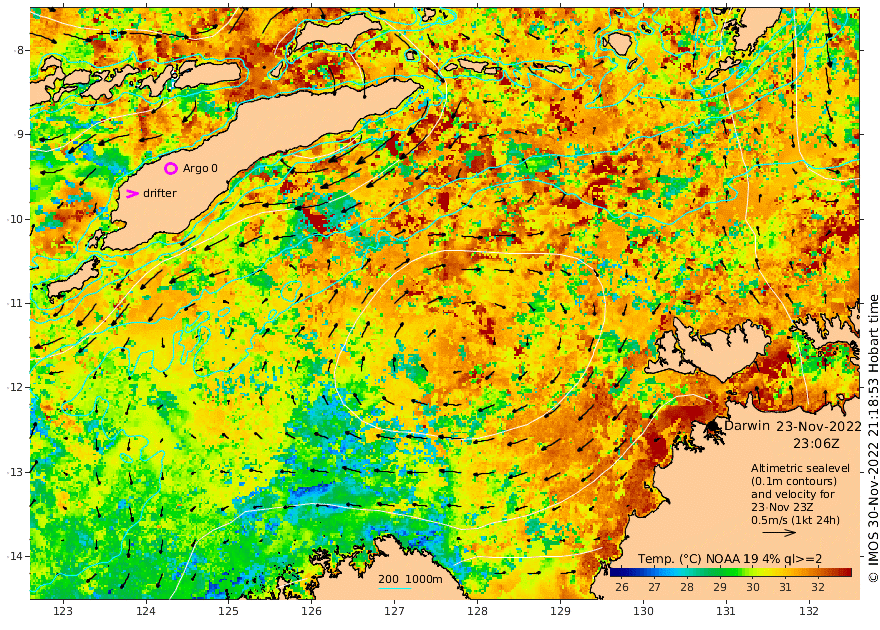Click the black Darwin city dot
Viewport: 880px width, 630px height.
(712, 426)
